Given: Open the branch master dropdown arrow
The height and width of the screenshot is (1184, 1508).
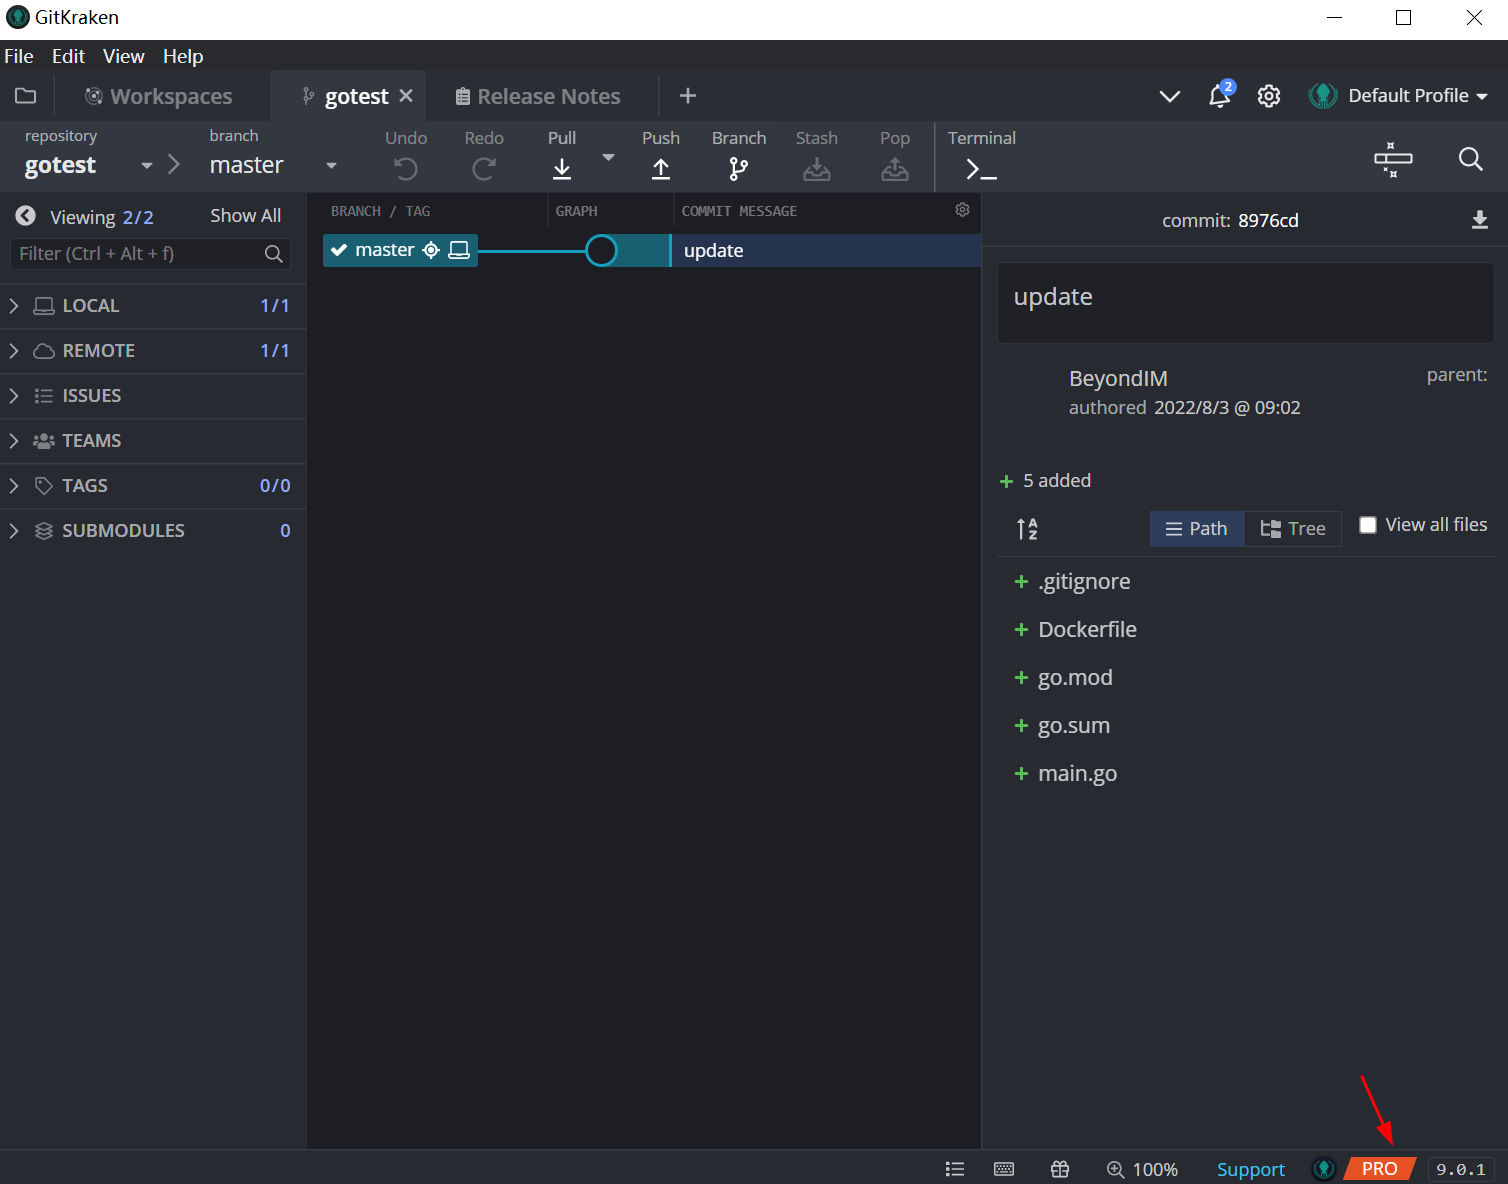Looking at the screenshot, I should point(332,166).
